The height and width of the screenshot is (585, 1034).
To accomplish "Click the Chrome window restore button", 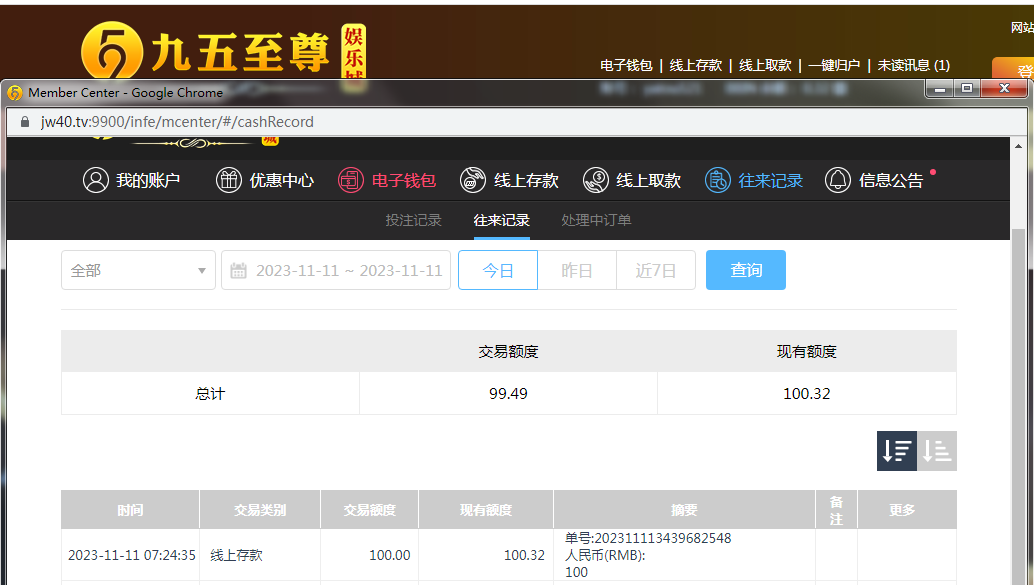I will (967, 88).
